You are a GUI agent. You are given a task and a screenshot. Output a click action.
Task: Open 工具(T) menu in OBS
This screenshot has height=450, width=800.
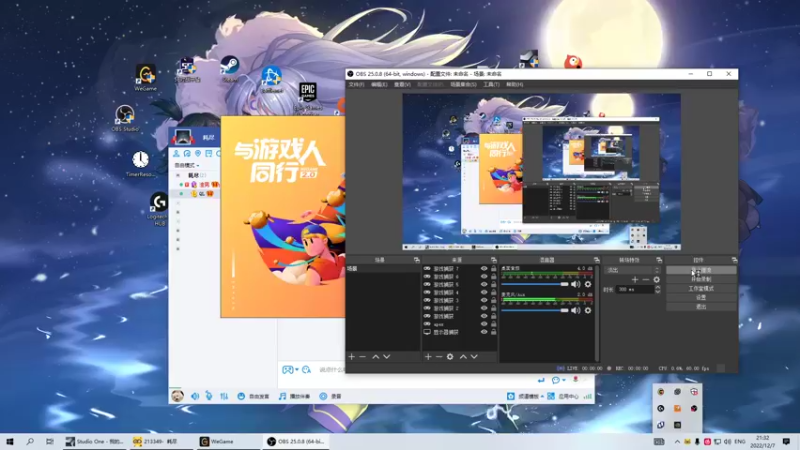[x=491, y=85]
